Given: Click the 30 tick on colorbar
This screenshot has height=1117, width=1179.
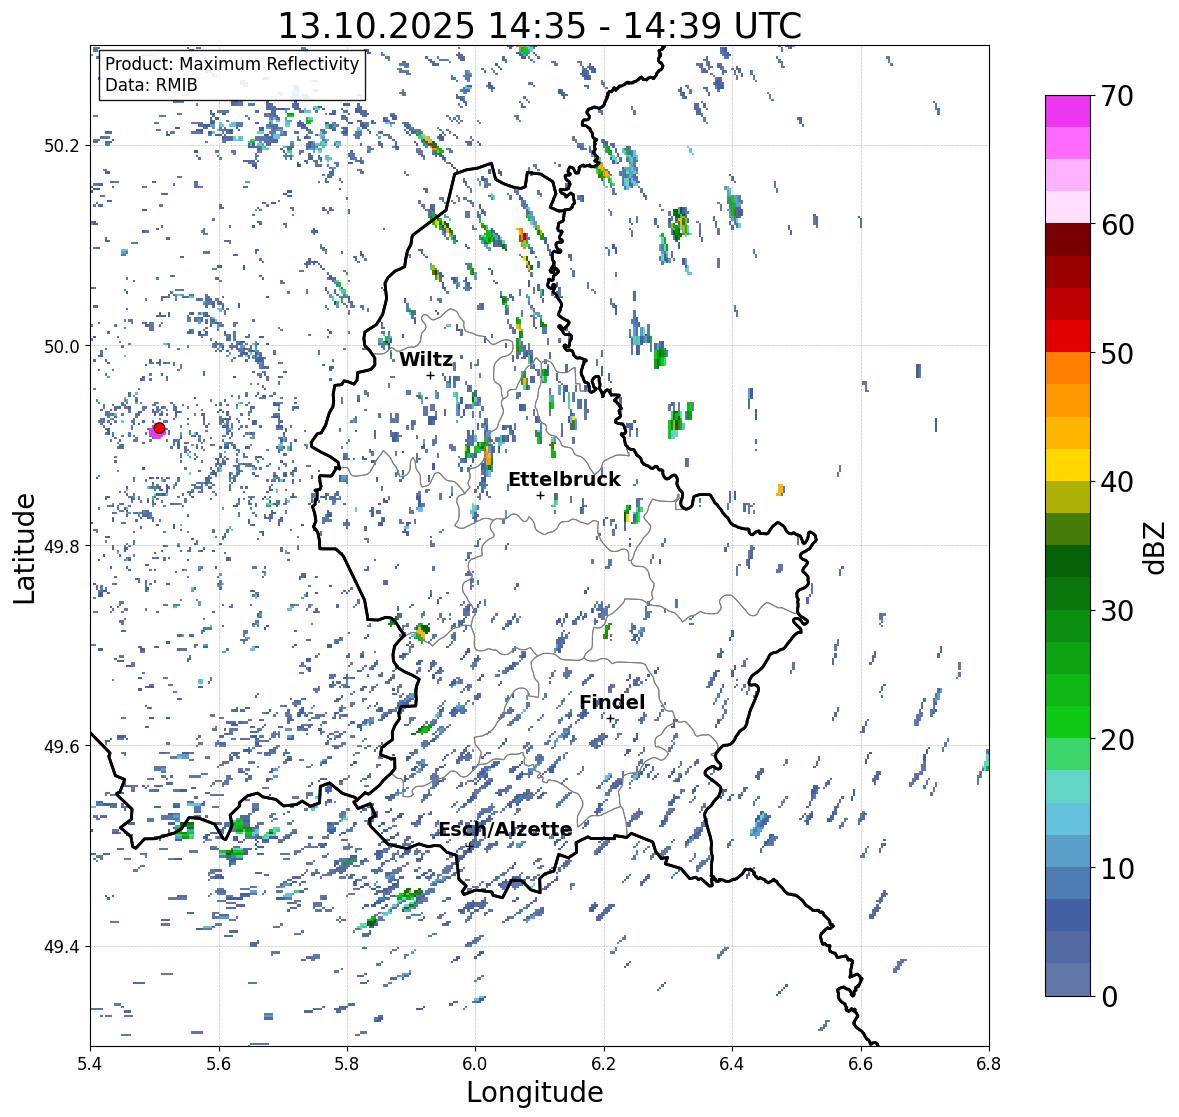Looking at the screenshot, I should (1117, 610).
